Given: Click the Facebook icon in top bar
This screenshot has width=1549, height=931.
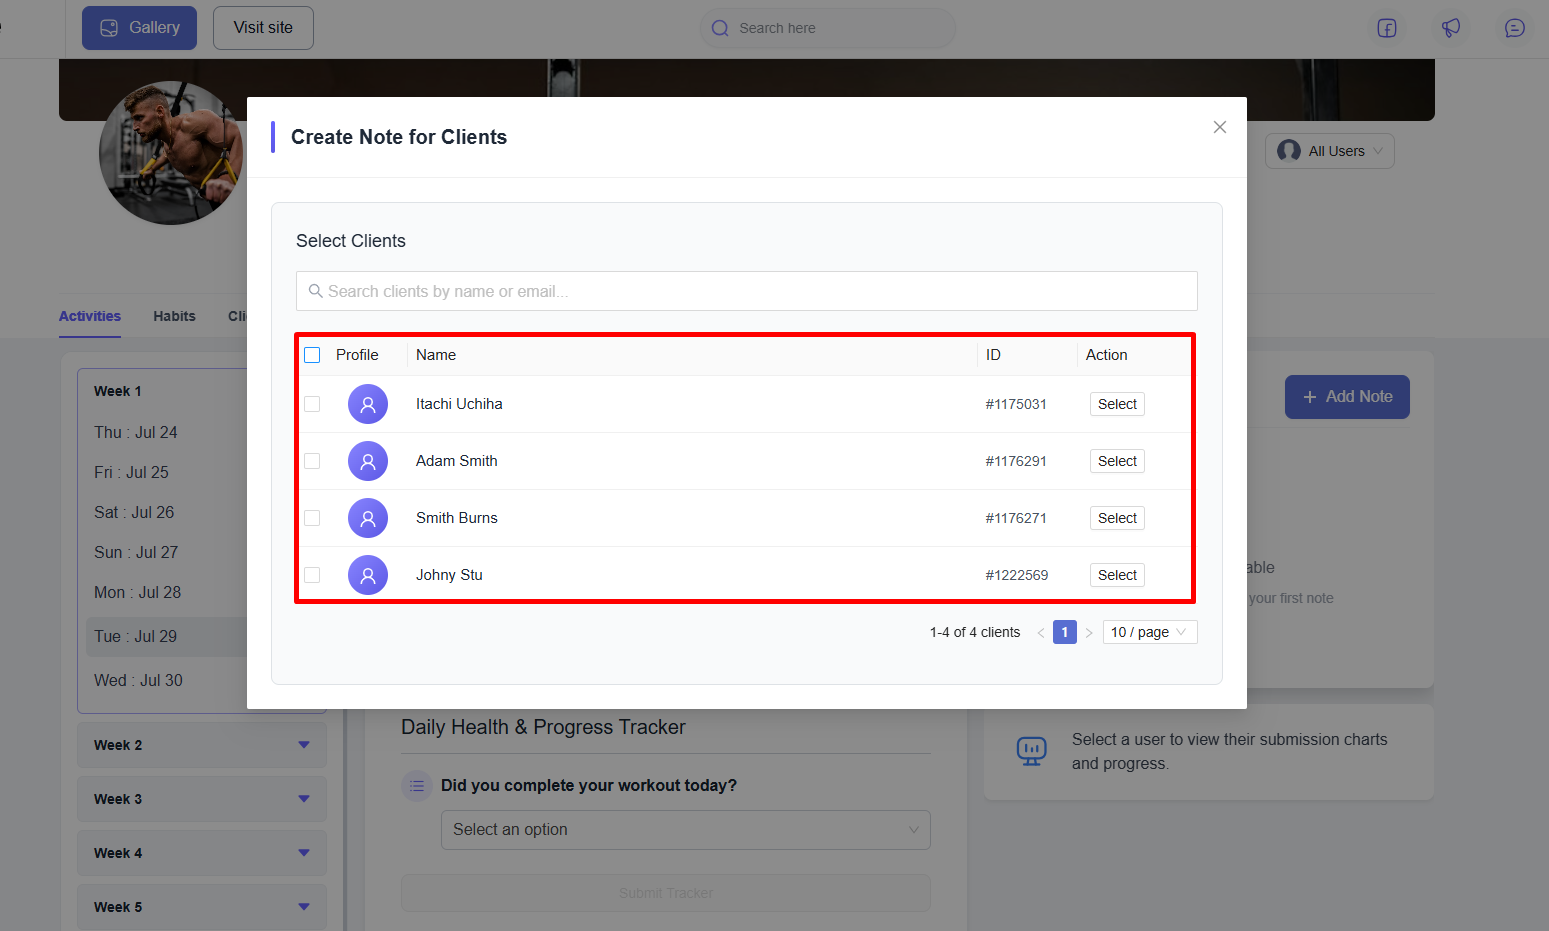Looking at the screenshot, I should tap(1387, 28).
